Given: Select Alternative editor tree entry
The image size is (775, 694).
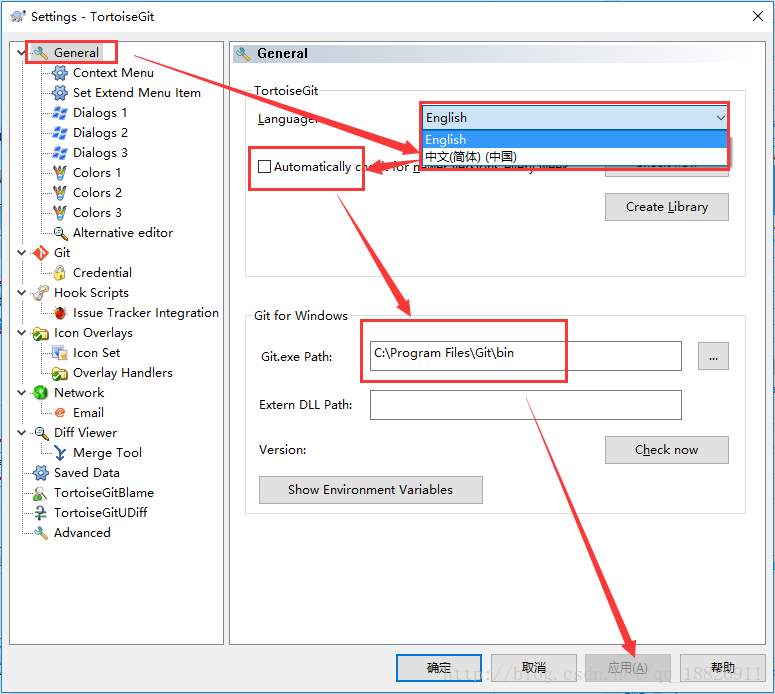Looking at the screenshot, I should pyautogui.click(x=123, y=232).
